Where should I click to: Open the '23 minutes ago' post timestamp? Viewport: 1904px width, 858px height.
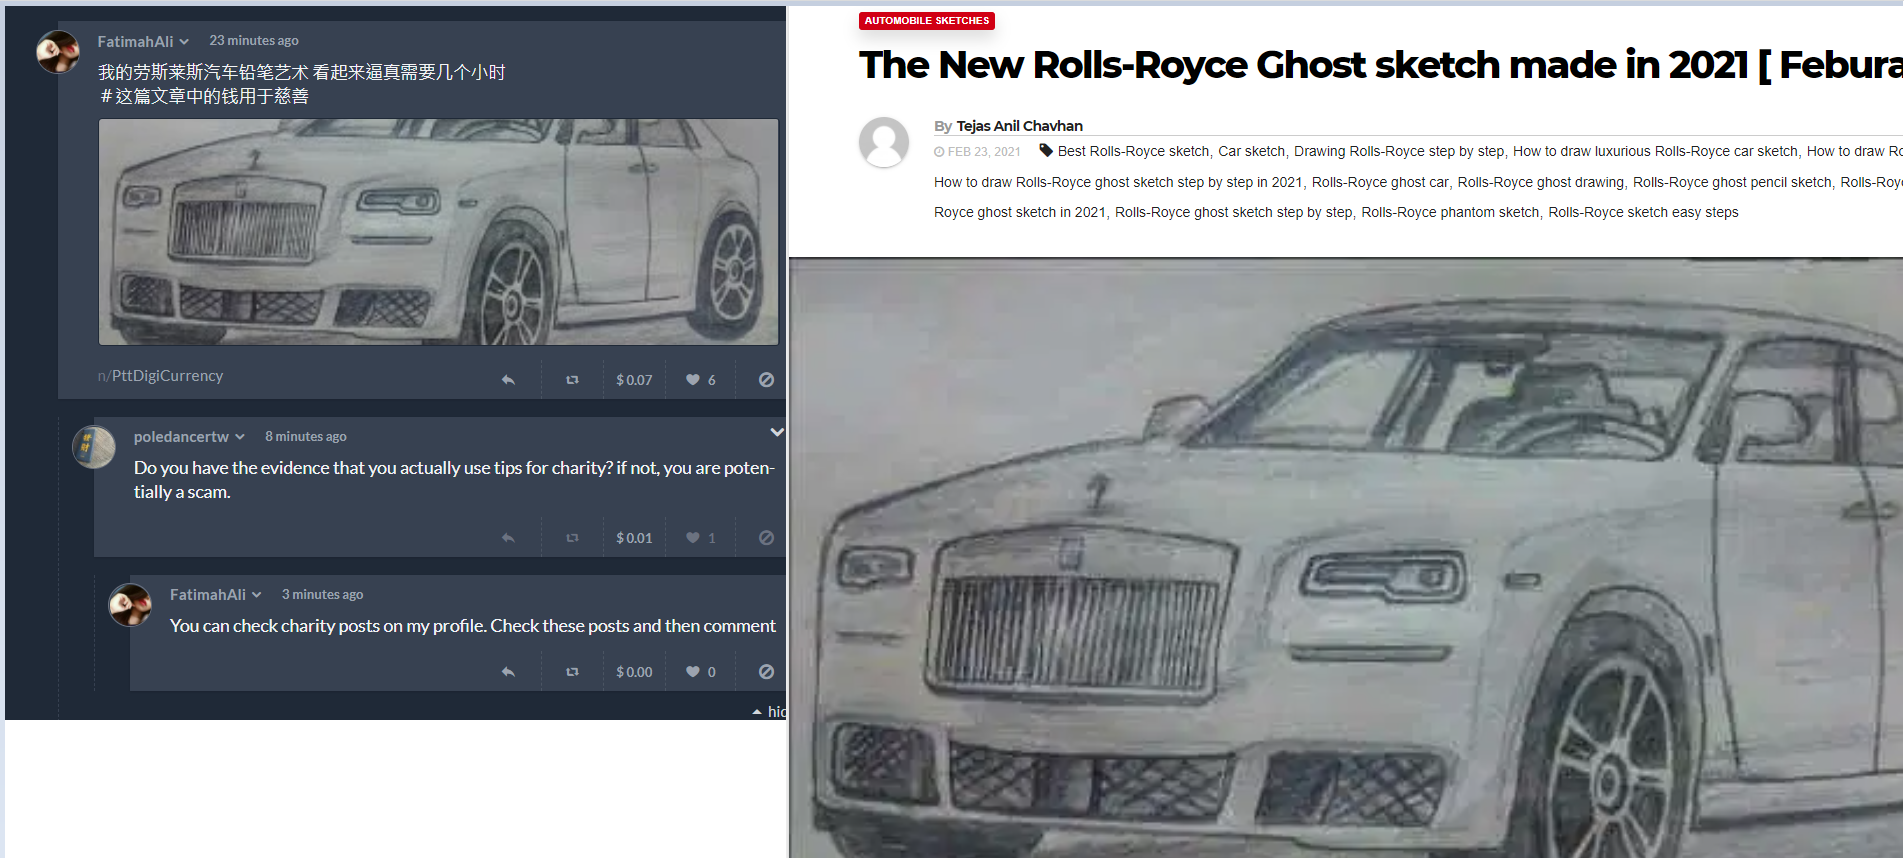(x=254, y=41)
